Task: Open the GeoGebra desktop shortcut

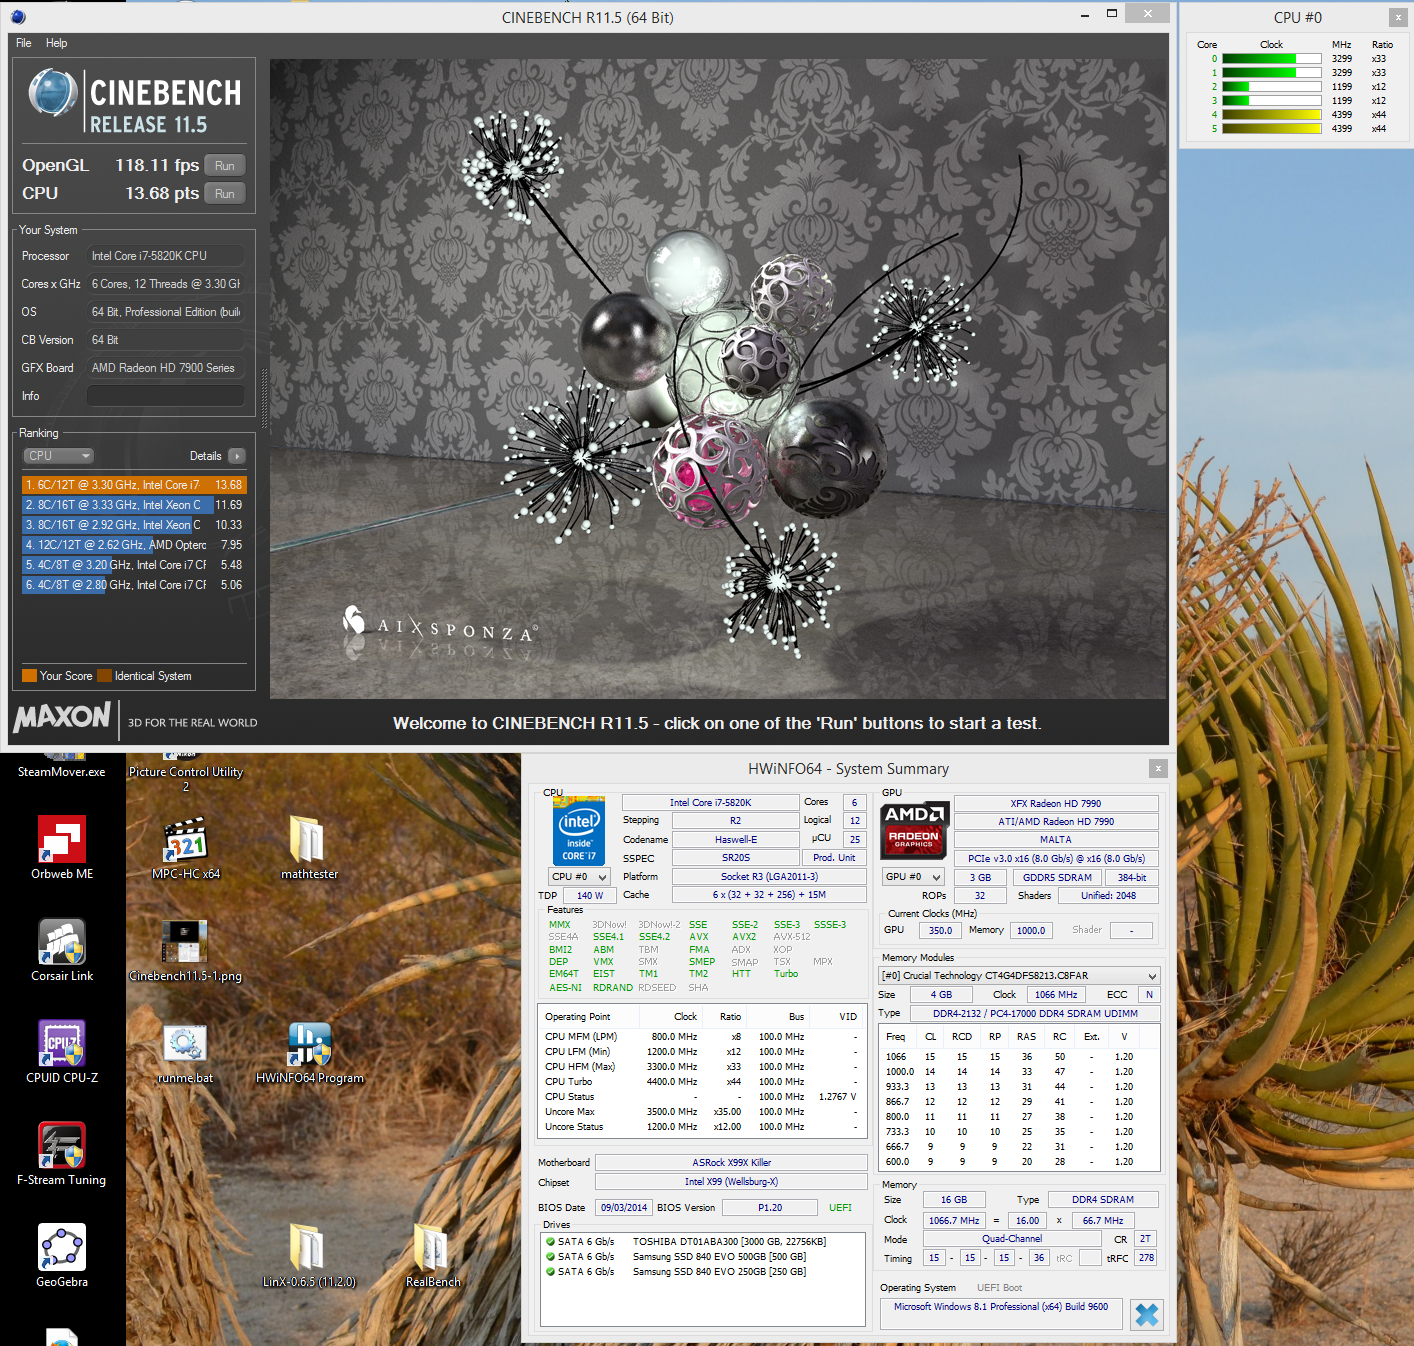Action: tap(61, 1248)
